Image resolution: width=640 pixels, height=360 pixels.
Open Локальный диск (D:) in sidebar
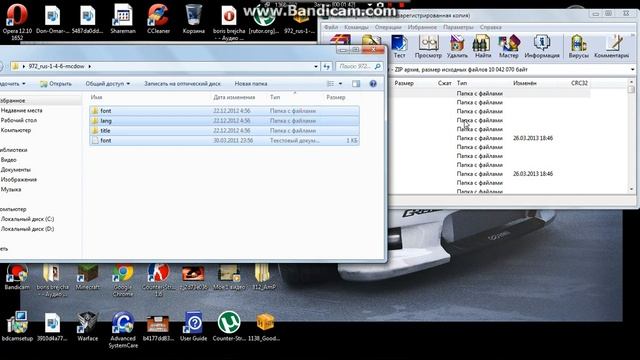point(27,229)
